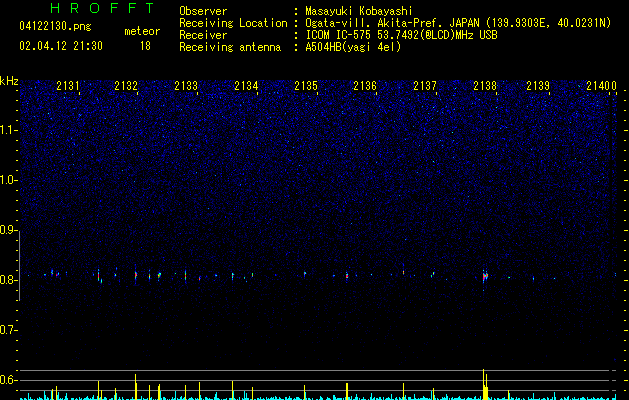629x400 pixels.
Task: Click the 0.9 frequency axis label
Action: 8,230
